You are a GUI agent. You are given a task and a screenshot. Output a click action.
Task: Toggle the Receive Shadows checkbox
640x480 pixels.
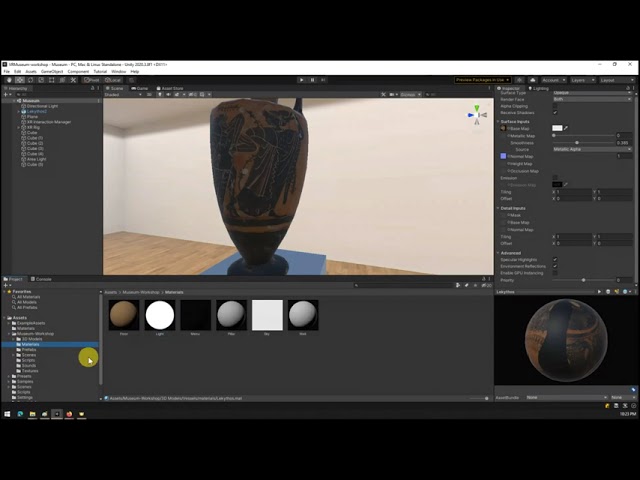pyautogui.click(x=555, y=112)
